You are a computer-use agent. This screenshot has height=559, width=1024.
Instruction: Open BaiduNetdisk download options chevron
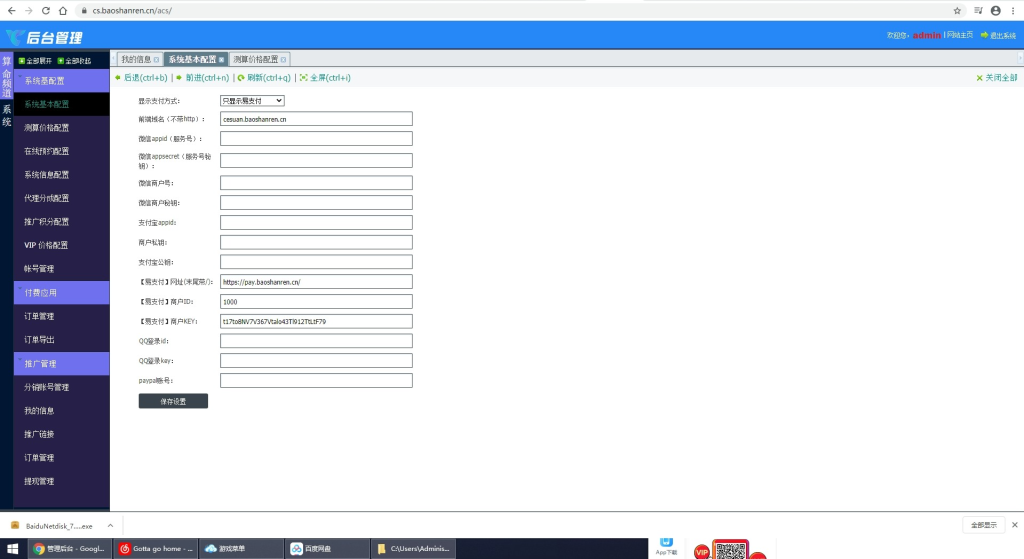pyautogui.click(x=110, y=526)
